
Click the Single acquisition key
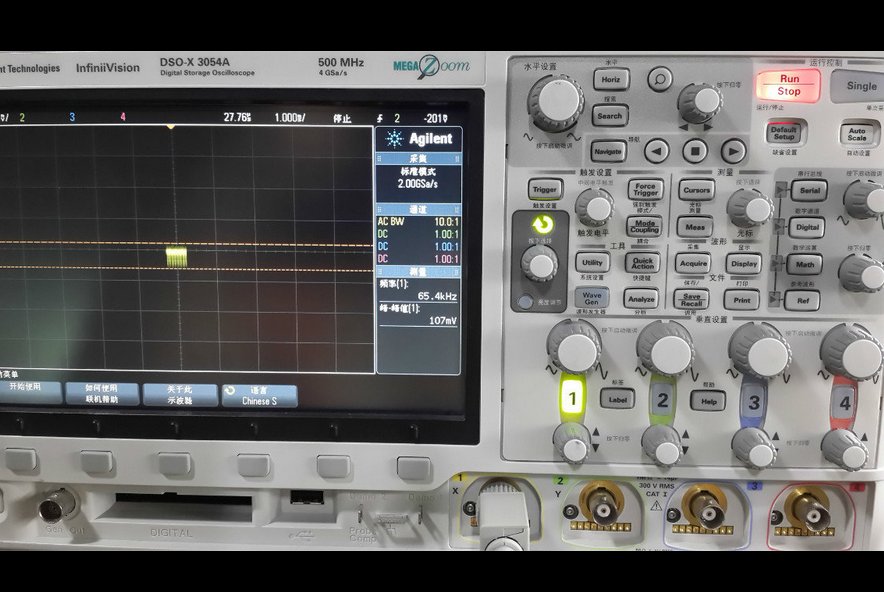(858, 86)
